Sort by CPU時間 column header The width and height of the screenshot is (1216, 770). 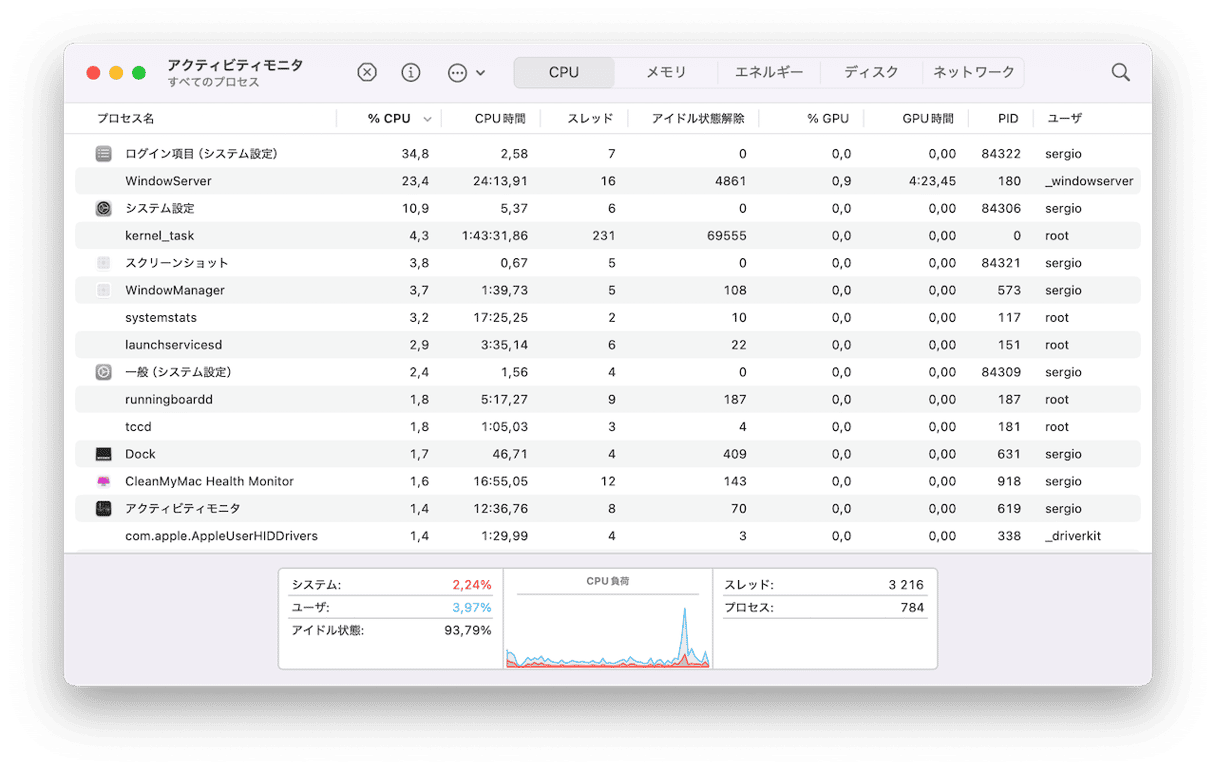(x=499, y=118)
